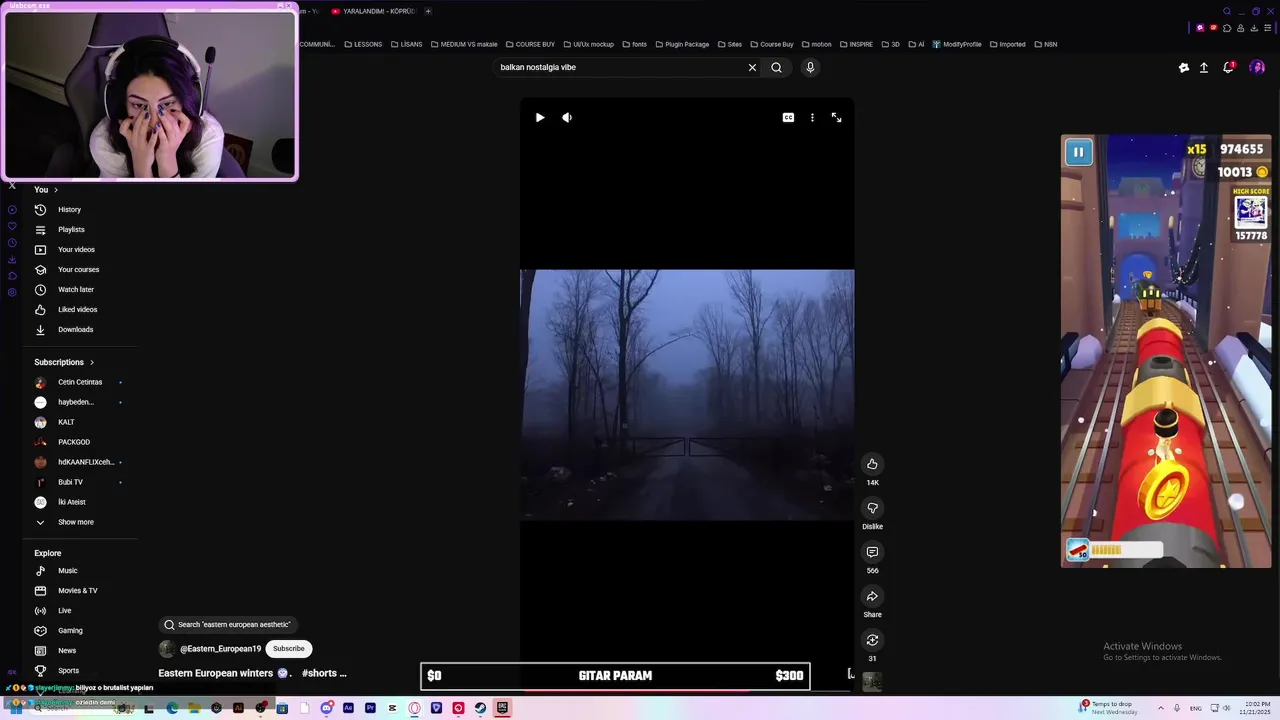Switch to the YARALANDIM browser tab

(373, 11)
